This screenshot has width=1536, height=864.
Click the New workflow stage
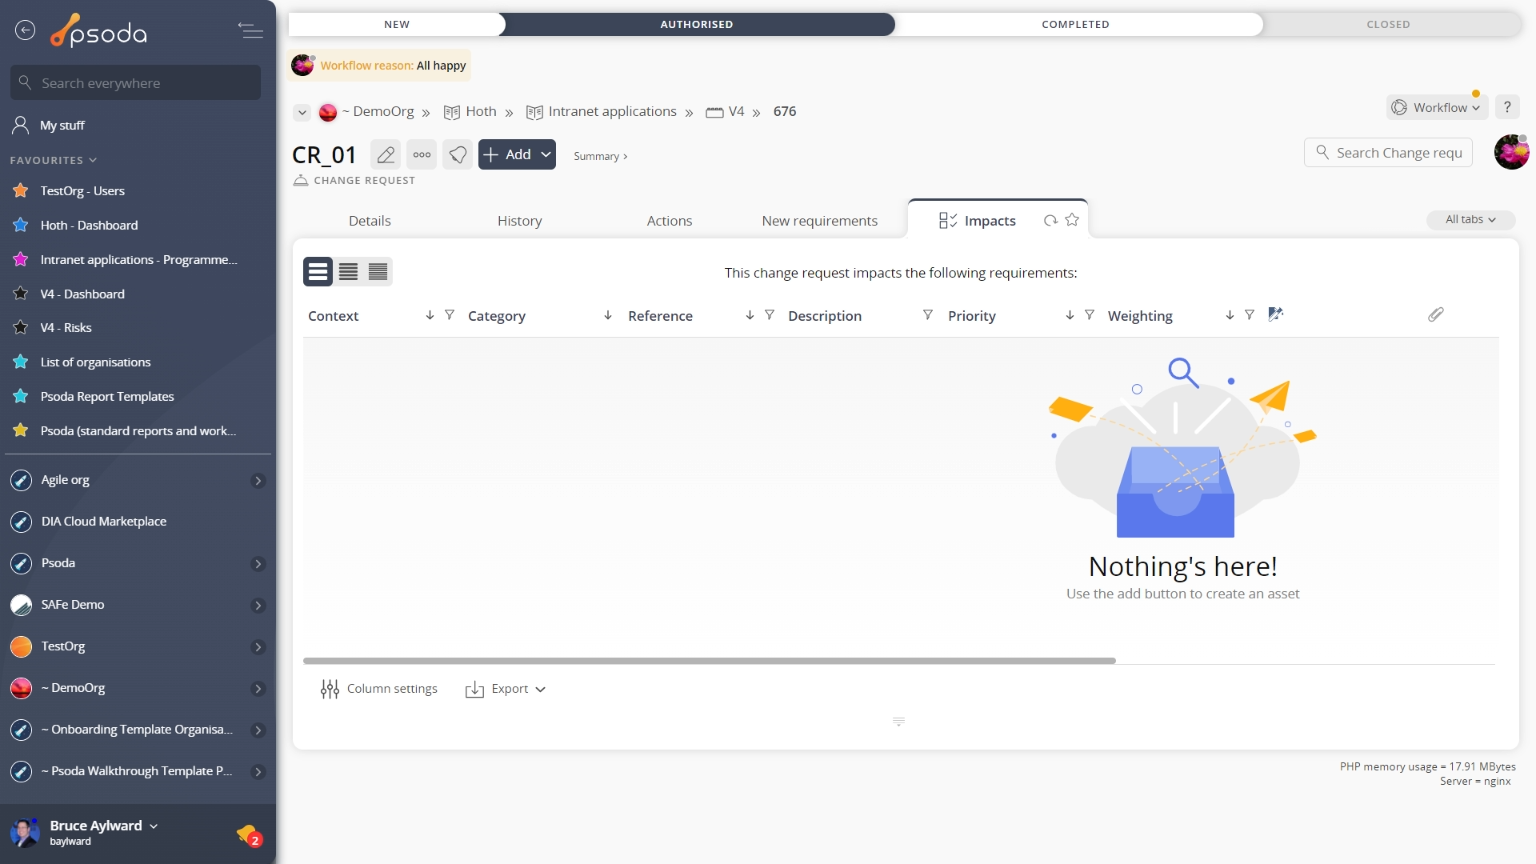pyautogui.click(x=397, y=24)
